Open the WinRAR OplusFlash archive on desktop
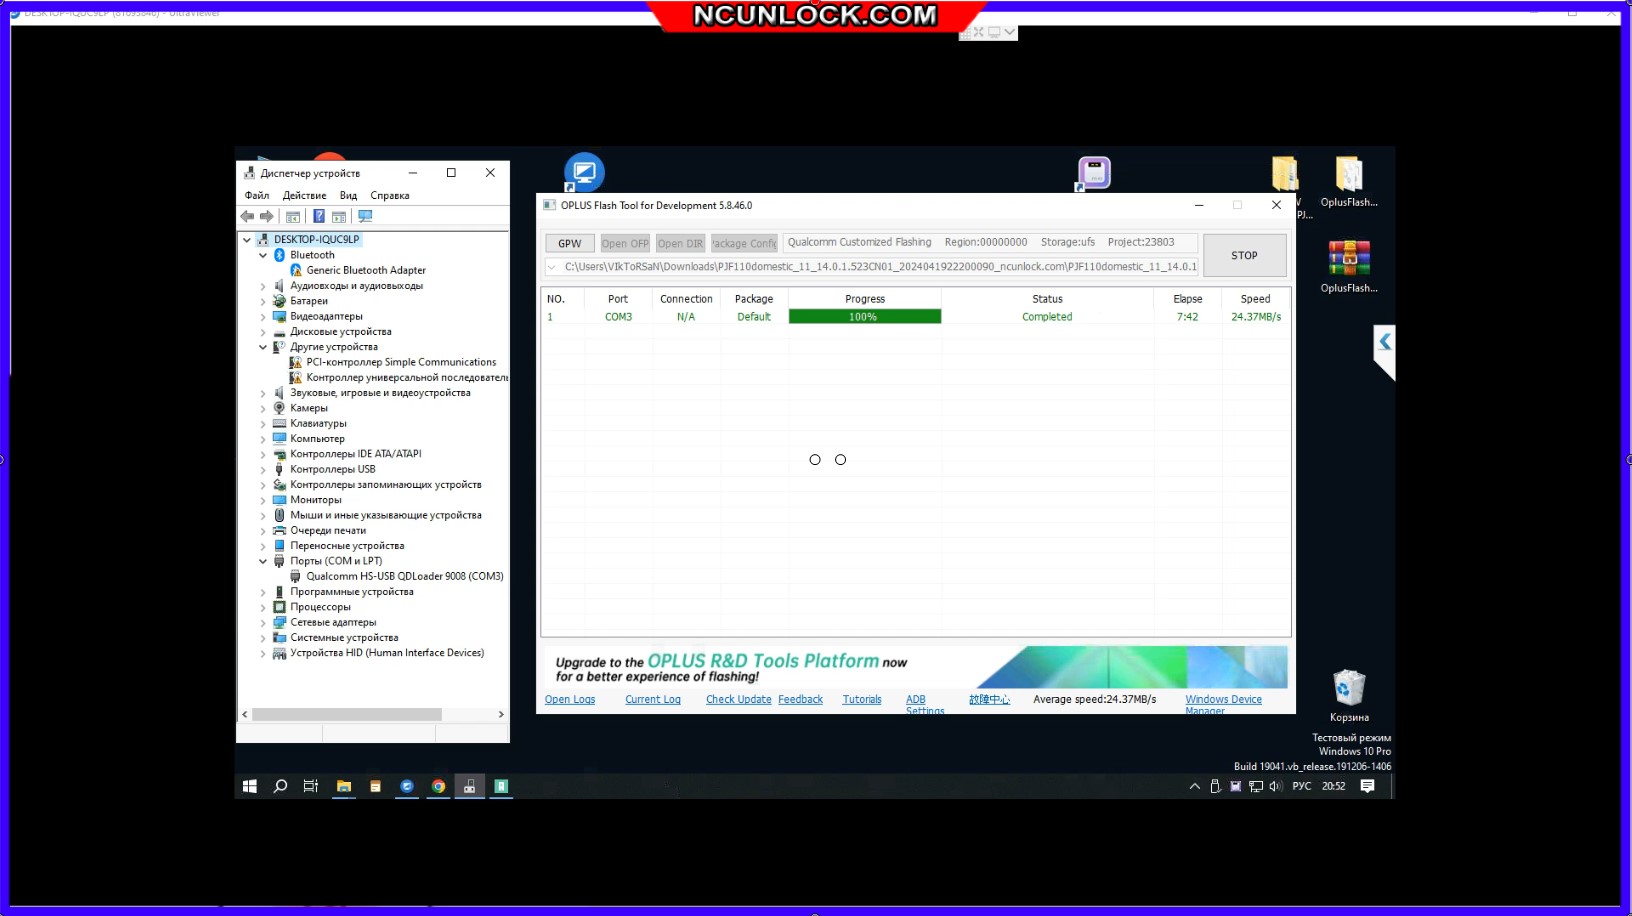The image size is (1632, 916). tap(1348, 259)
